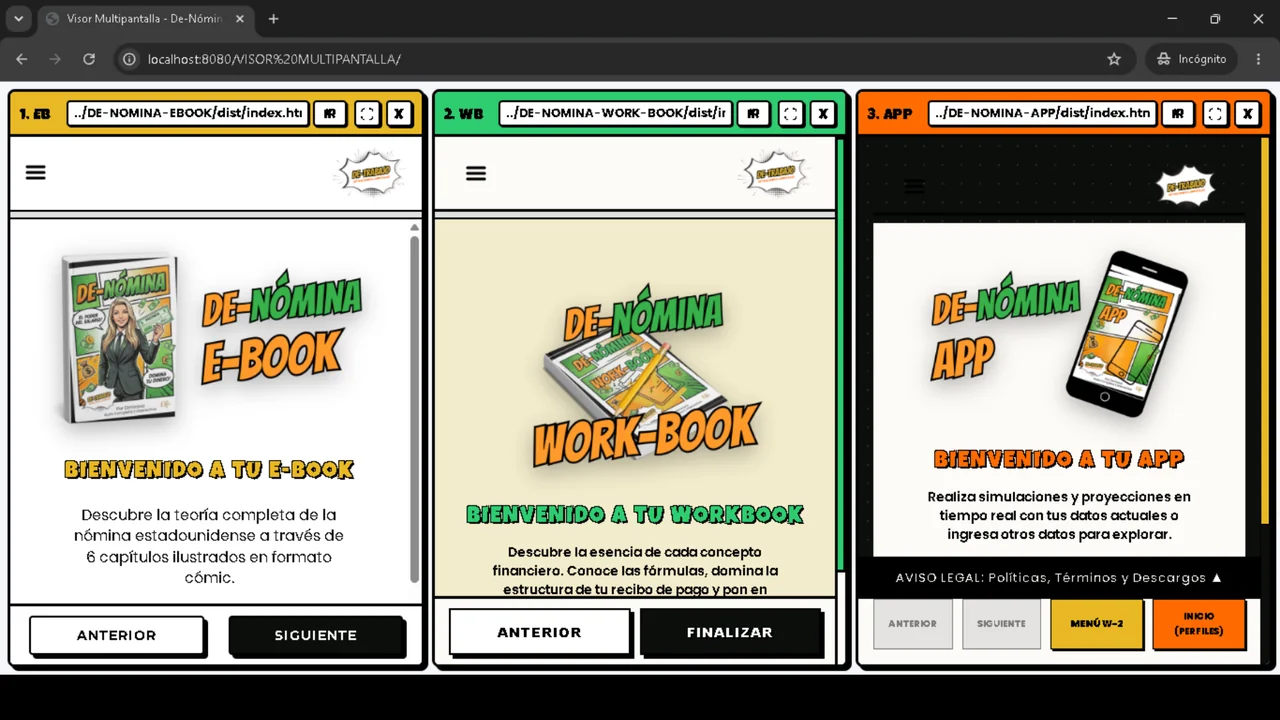Expand the EB panel to fullscreen
This screenshot has height=720, width=1280.
pos(367,114)
